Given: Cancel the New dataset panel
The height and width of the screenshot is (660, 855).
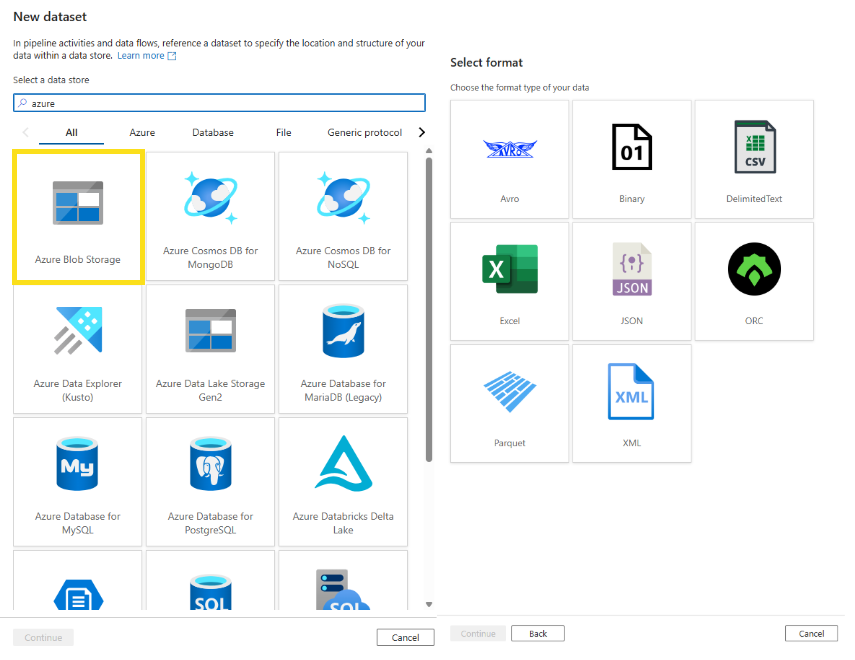Looking at the screenshot, I should [x=405, y=637].
